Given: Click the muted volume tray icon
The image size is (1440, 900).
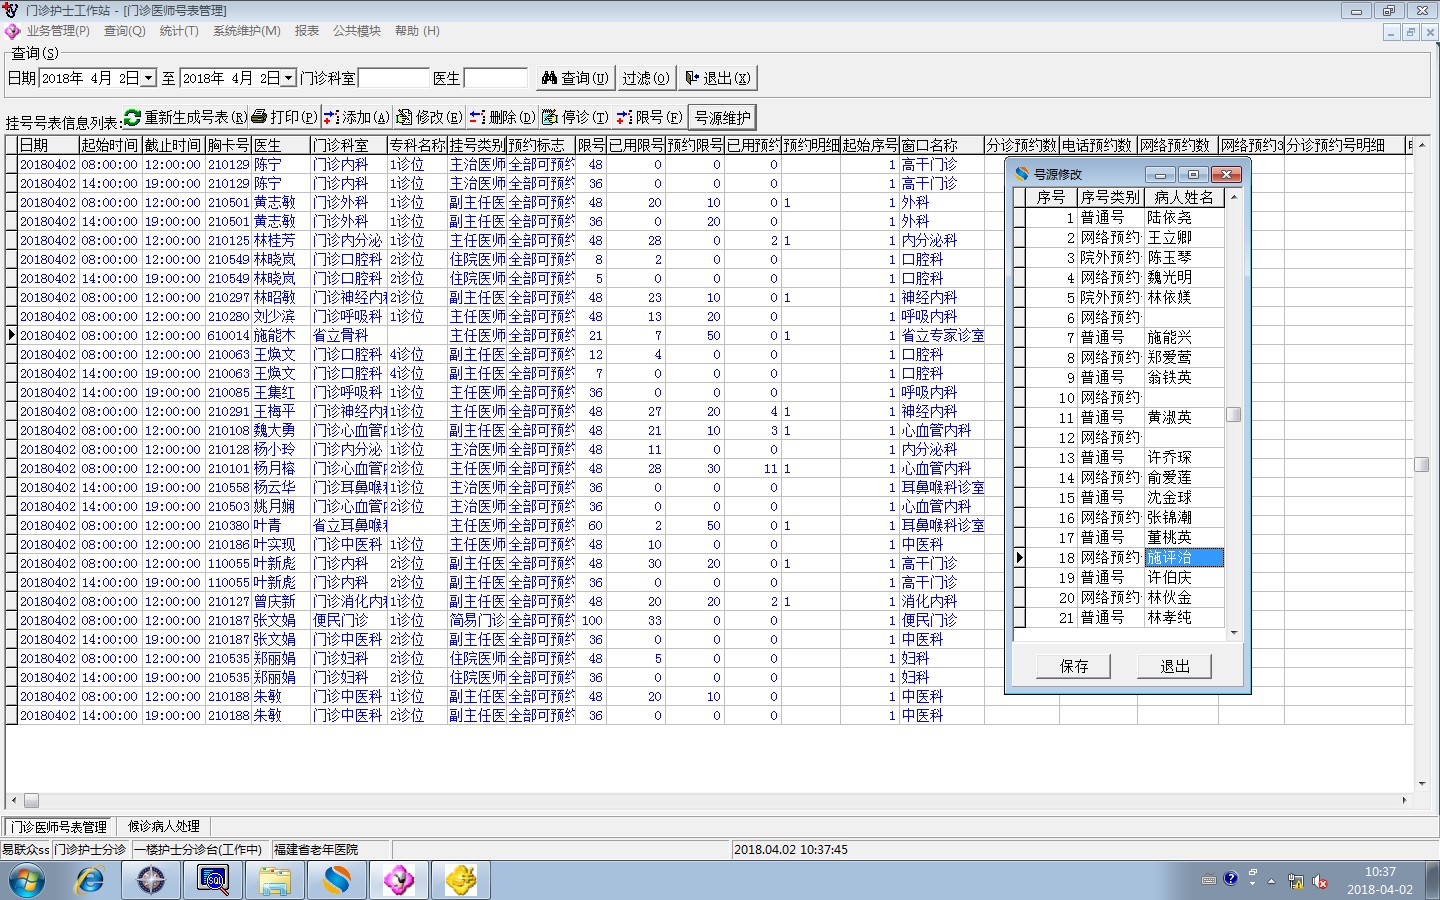Looking at the screenshot, I should [1320, 882].
